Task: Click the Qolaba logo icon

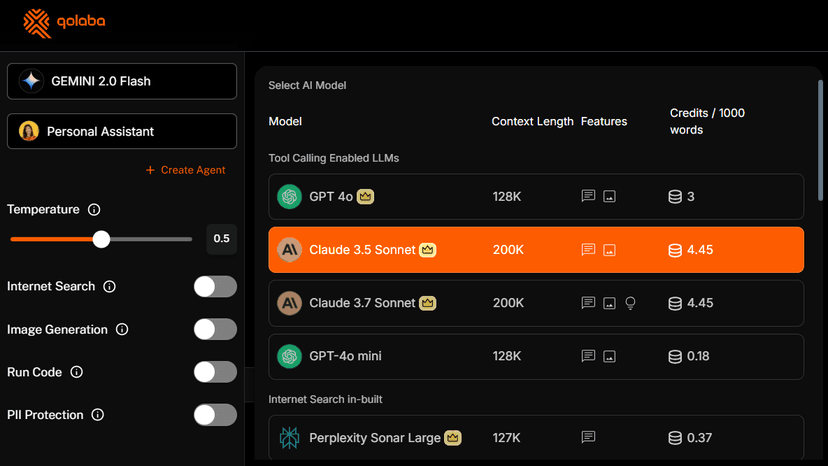Action: coord(36,22)
